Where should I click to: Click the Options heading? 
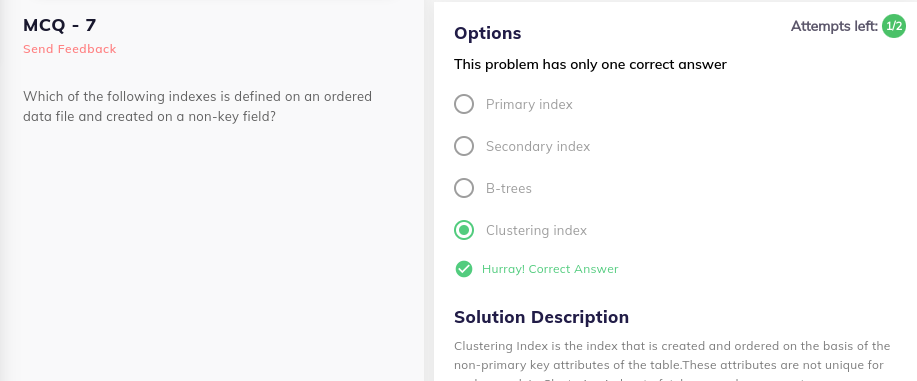pos(488,33)
